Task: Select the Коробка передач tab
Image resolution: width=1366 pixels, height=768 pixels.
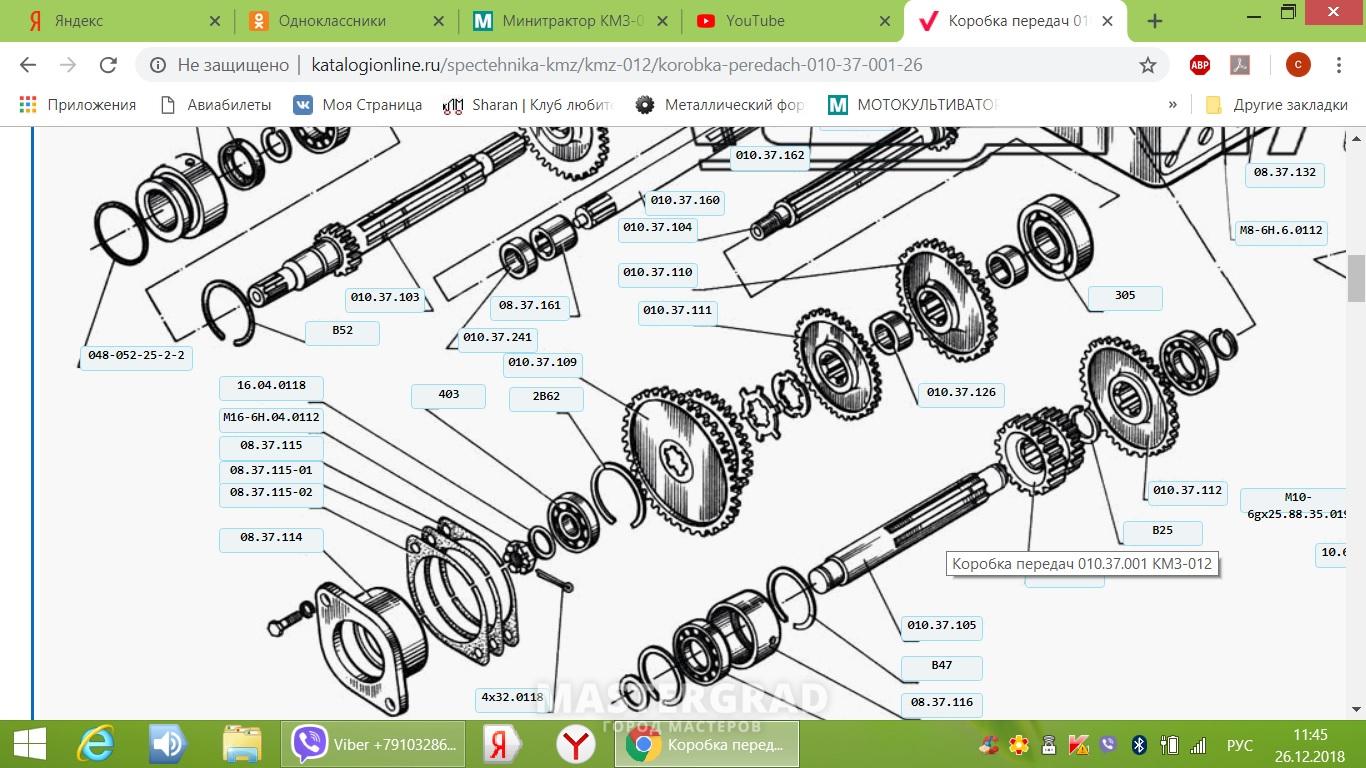Action: pyautogui.click(x=1016, y=21)
